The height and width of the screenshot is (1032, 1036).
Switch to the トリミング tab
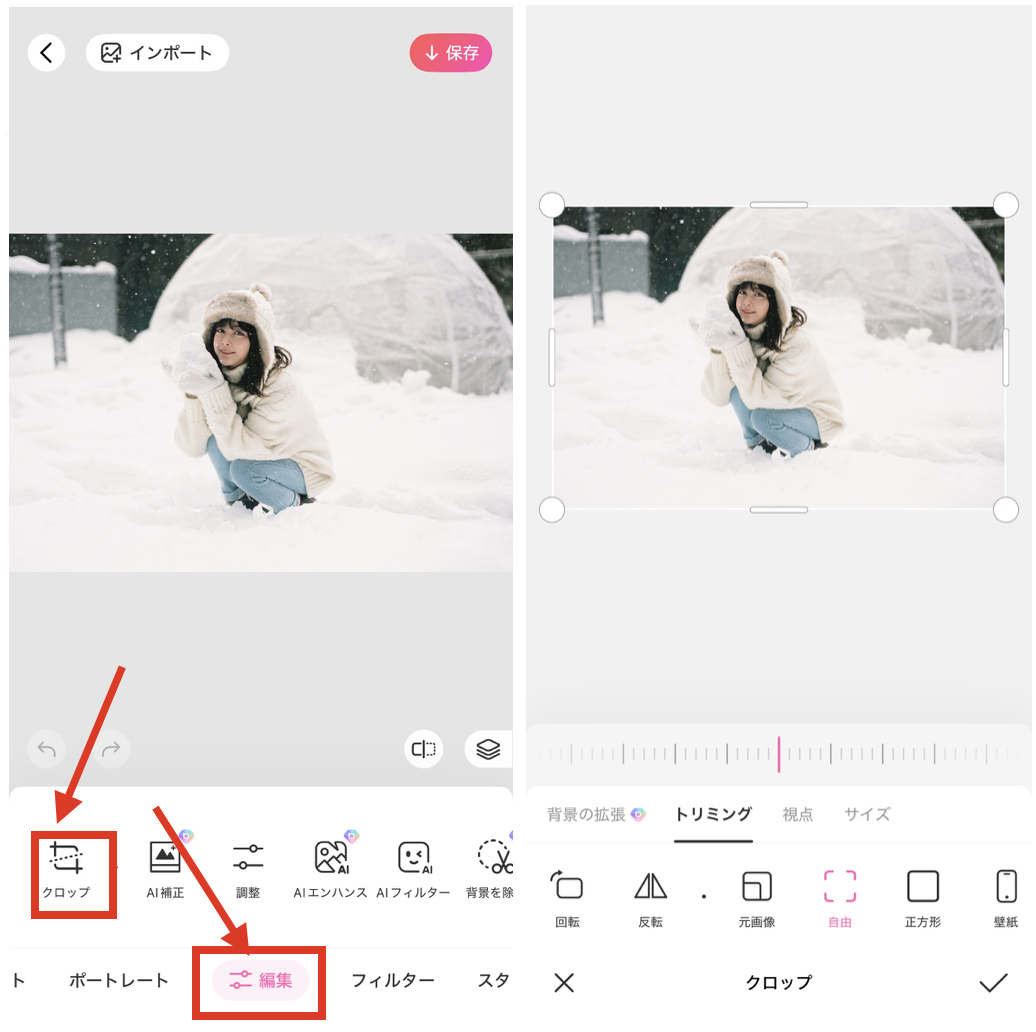[713, 814]
